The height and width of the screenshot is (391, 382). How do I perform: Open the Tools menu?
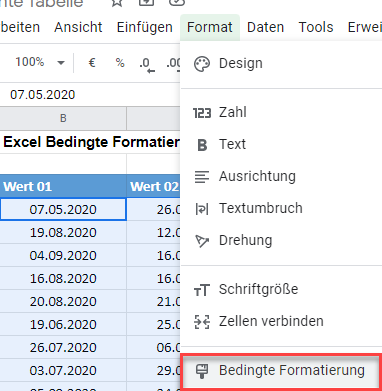tap(316, 27)
